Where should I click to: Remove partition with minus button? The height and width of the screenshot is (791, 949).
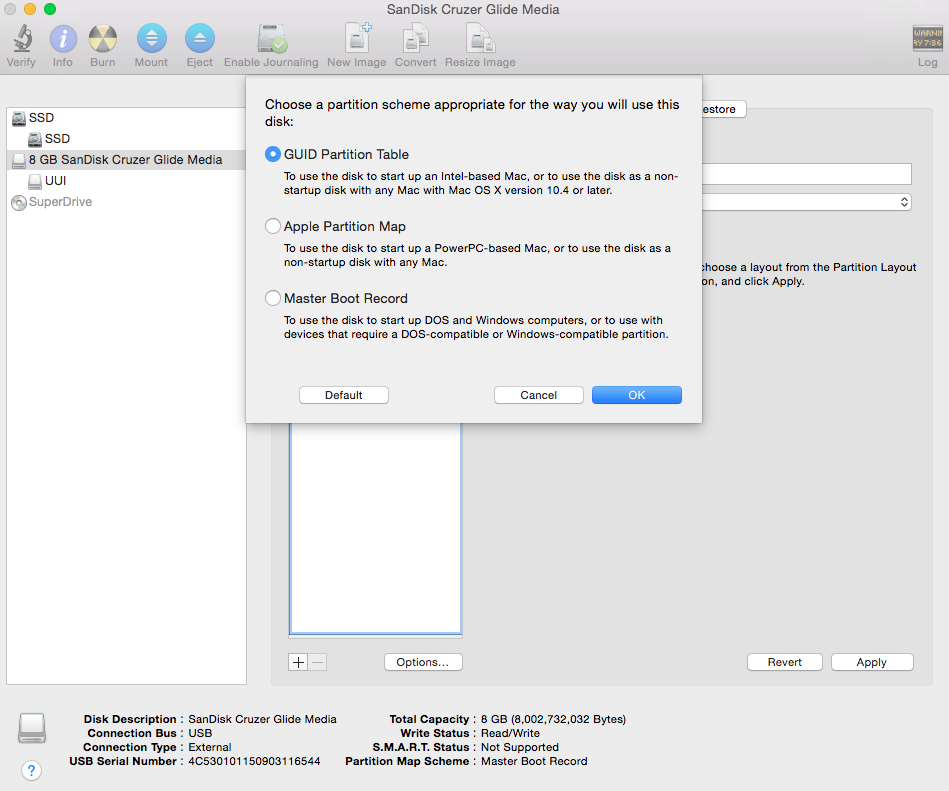pos(318,662)
